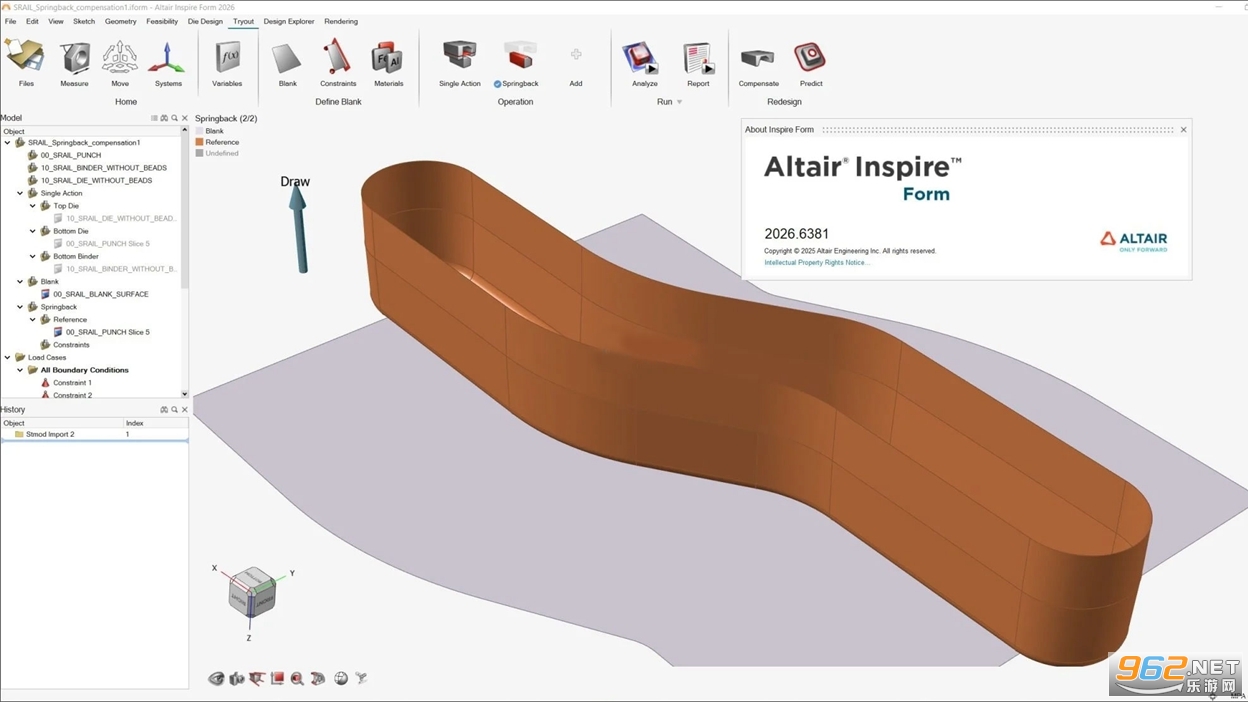1248x702 pixels.
Task: Collapse the Bottom Die tree node
Action: (33, 231)
